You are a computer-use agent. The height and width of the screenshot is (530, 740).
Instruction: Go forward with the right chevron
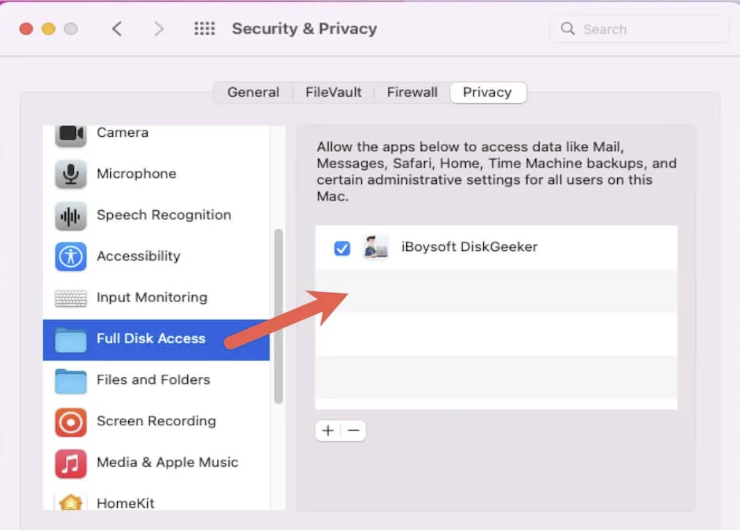[159, 29]
